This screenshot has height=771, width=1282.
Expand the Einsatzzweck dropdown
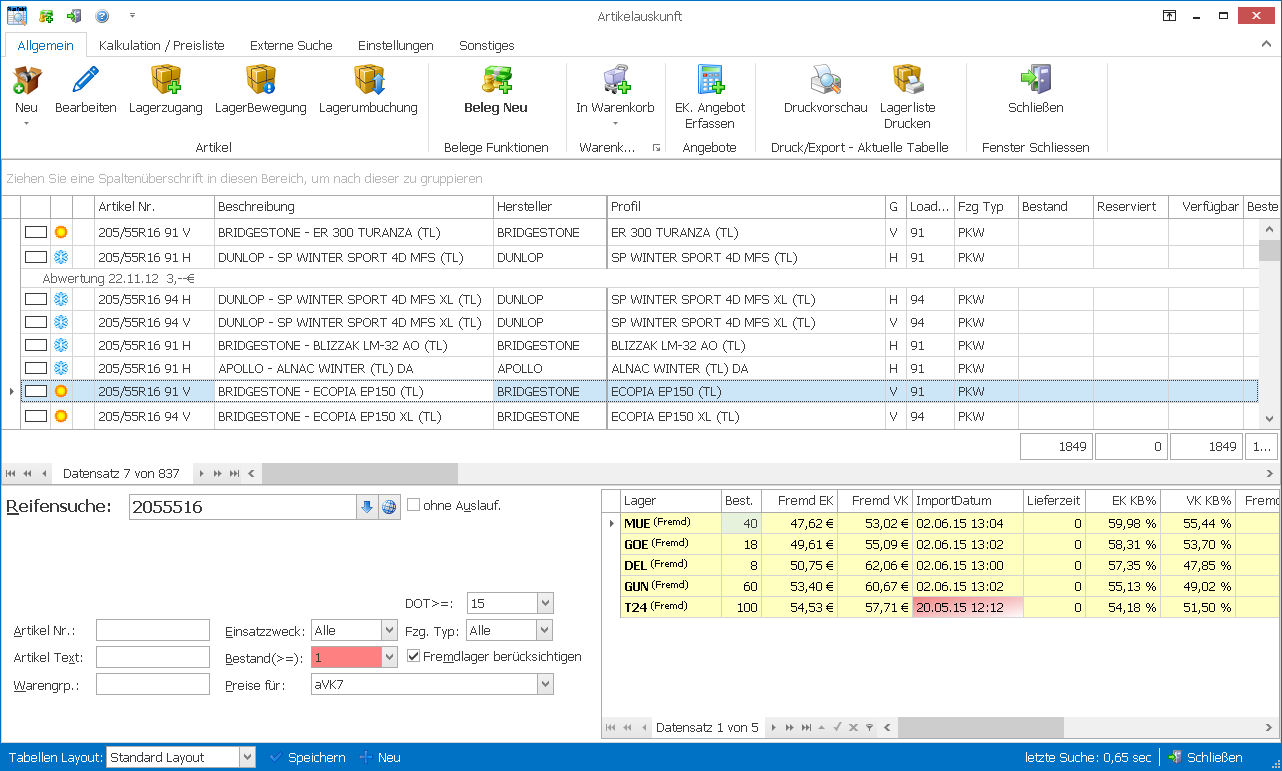[389, 630]
